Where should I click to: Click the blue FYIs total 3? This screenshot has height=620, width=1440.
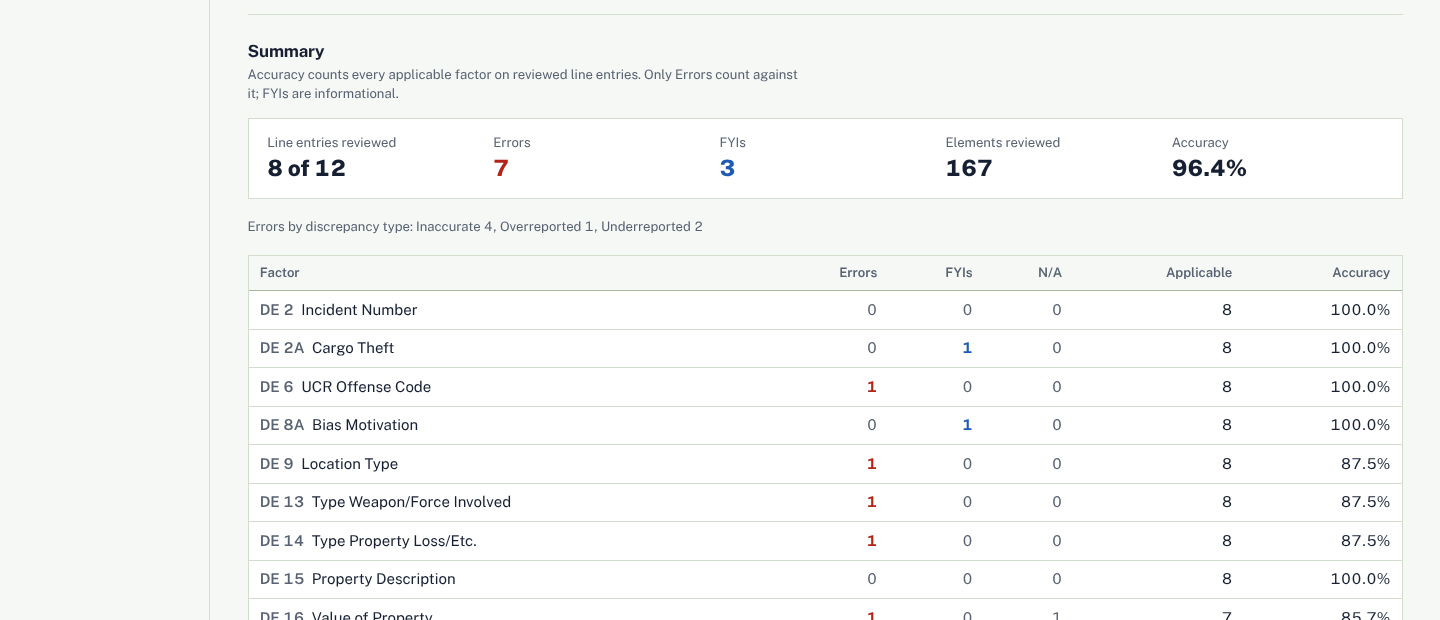tap(727, 168)
